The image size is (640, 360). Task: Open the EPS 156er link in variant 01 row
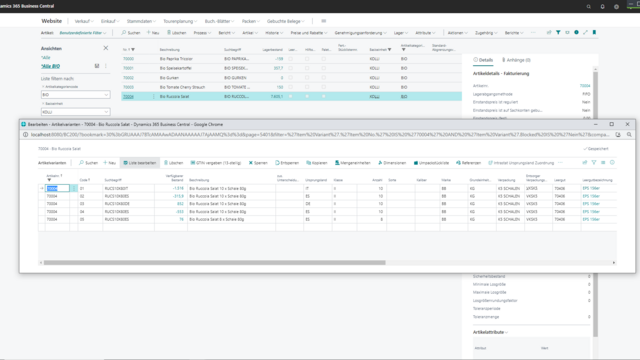coord(591,189)
